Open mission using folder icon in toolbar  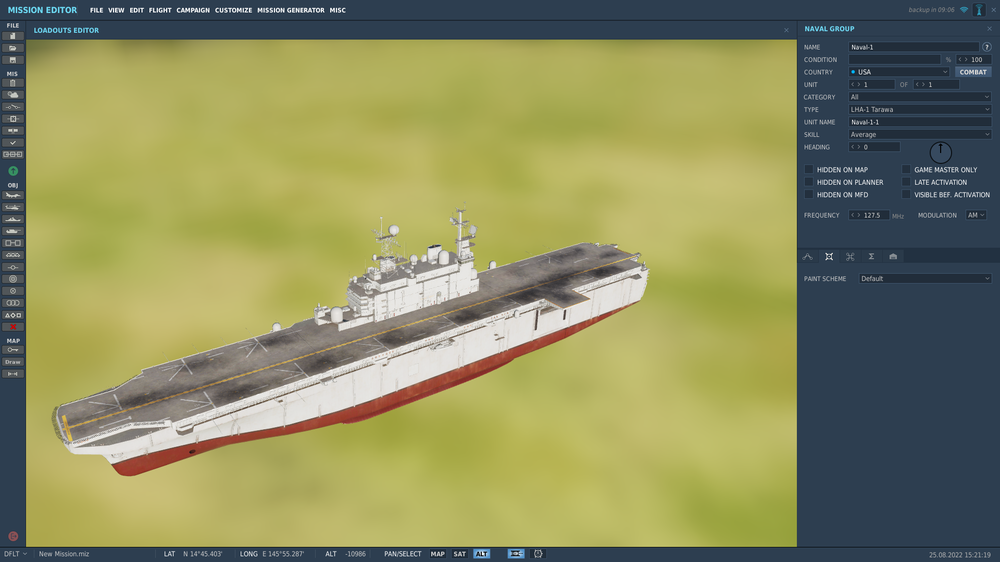13,48
